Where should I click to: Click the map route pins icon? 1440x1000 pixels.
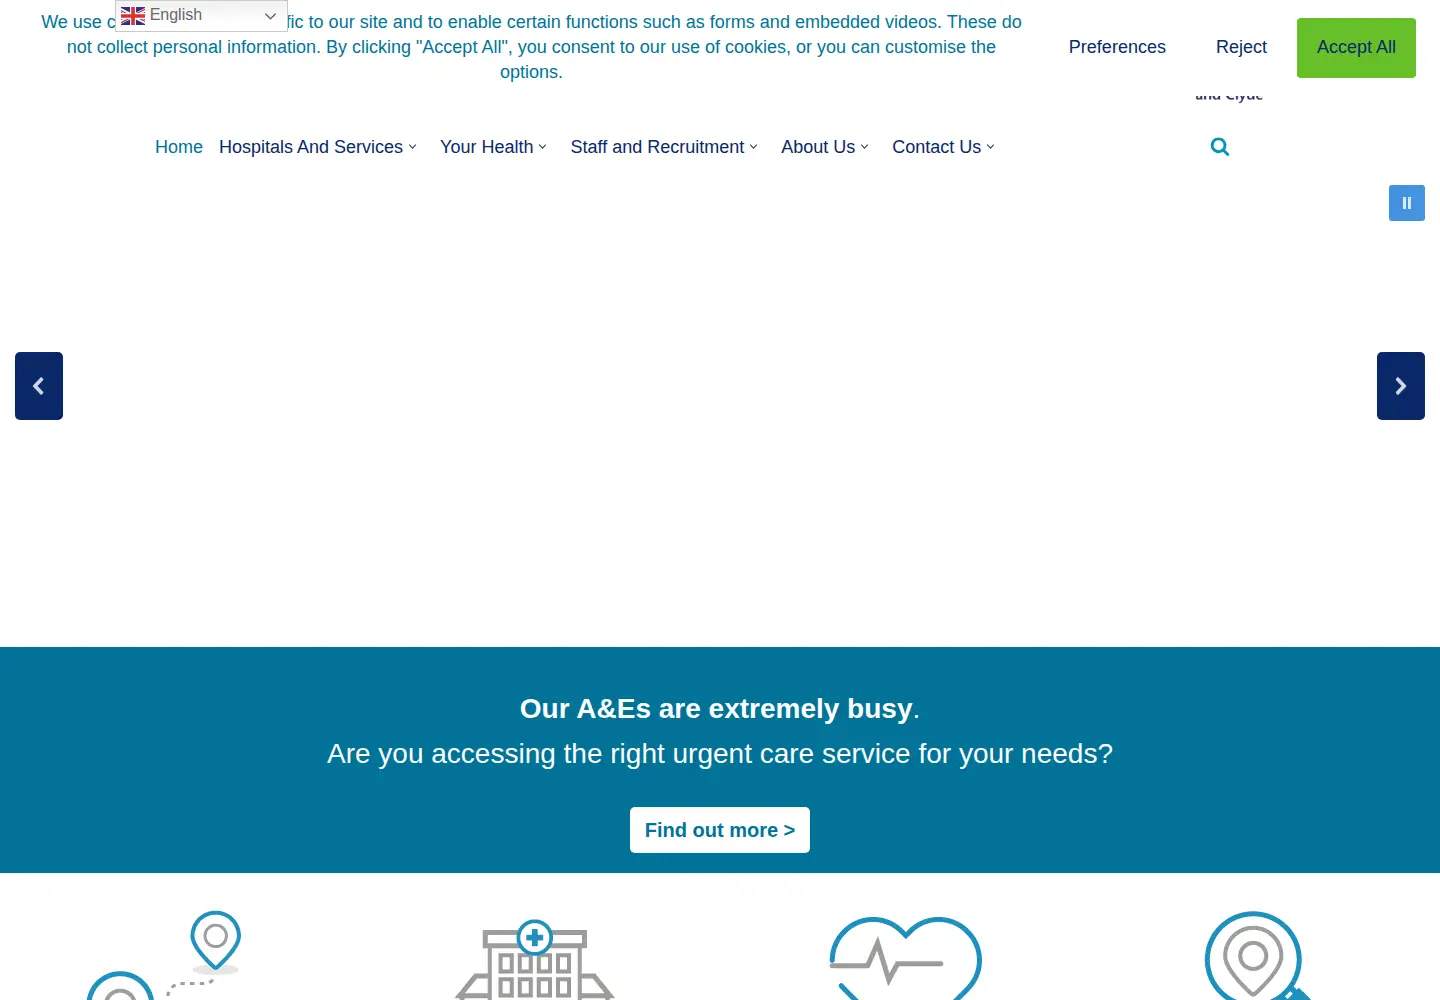[x=165, y=955]
